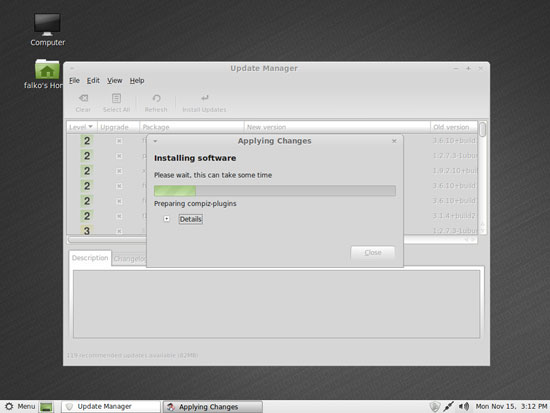Viewport: 550px width, 413px height.
Task: Click the Description text area
Action: point(276,304)
